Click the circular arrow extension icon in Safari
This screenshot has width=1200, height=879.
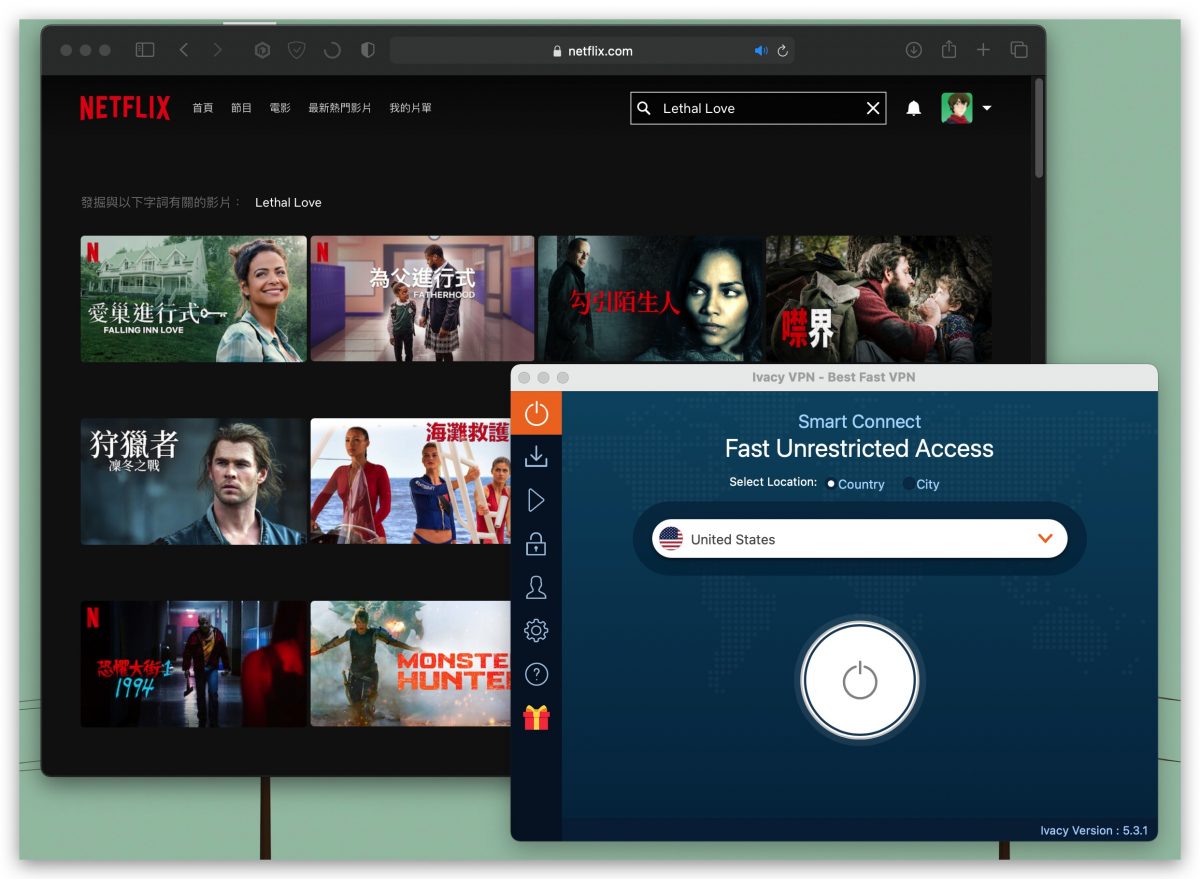pyautogui.click(x=332, y=50)
